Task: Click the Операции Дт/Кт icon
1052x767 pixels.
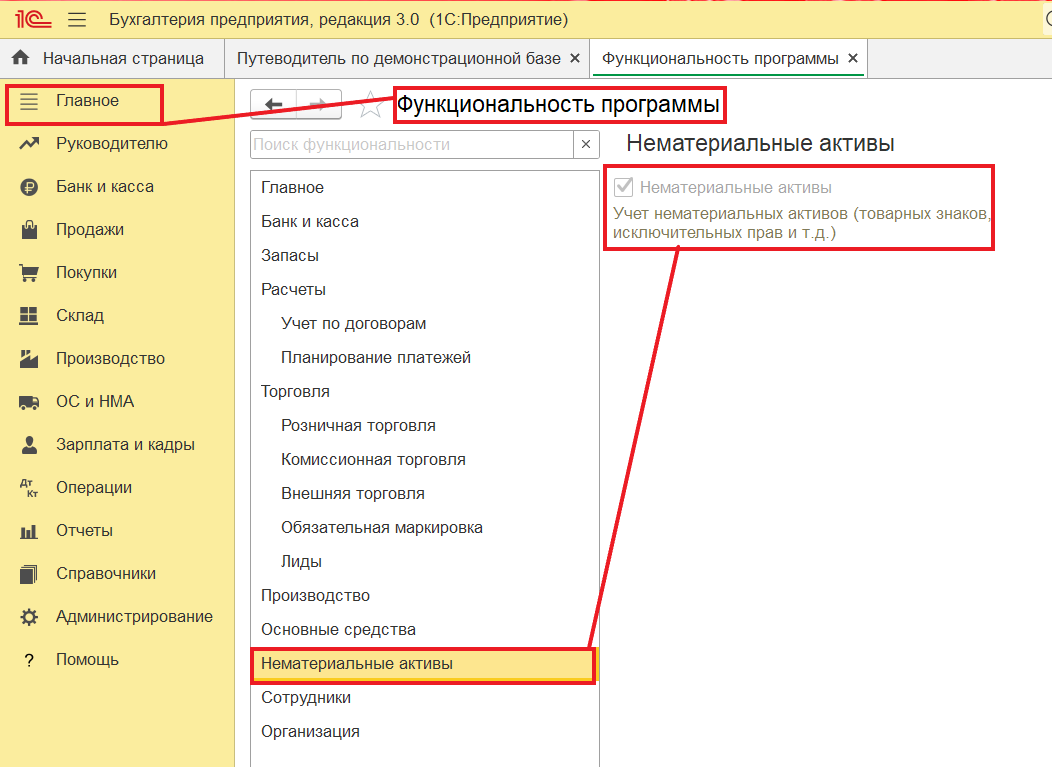Action: (29, 488)
